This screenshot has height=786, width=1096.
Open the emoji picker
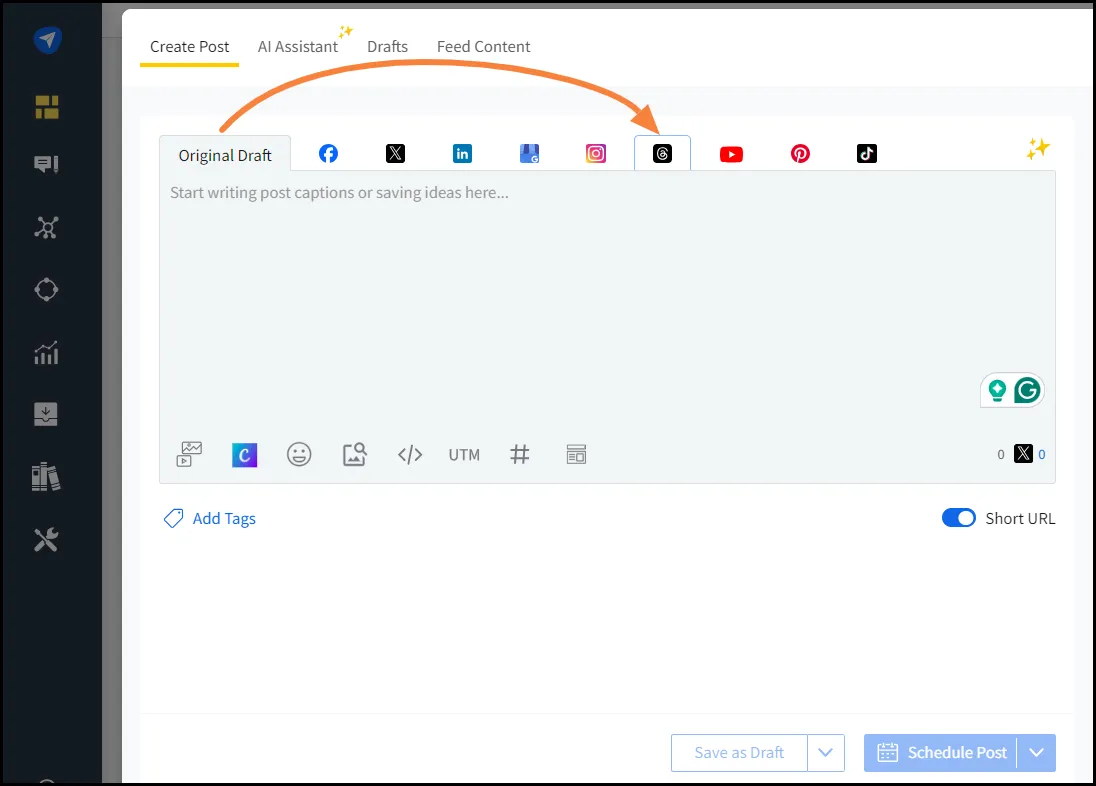(x=299, y=454)
